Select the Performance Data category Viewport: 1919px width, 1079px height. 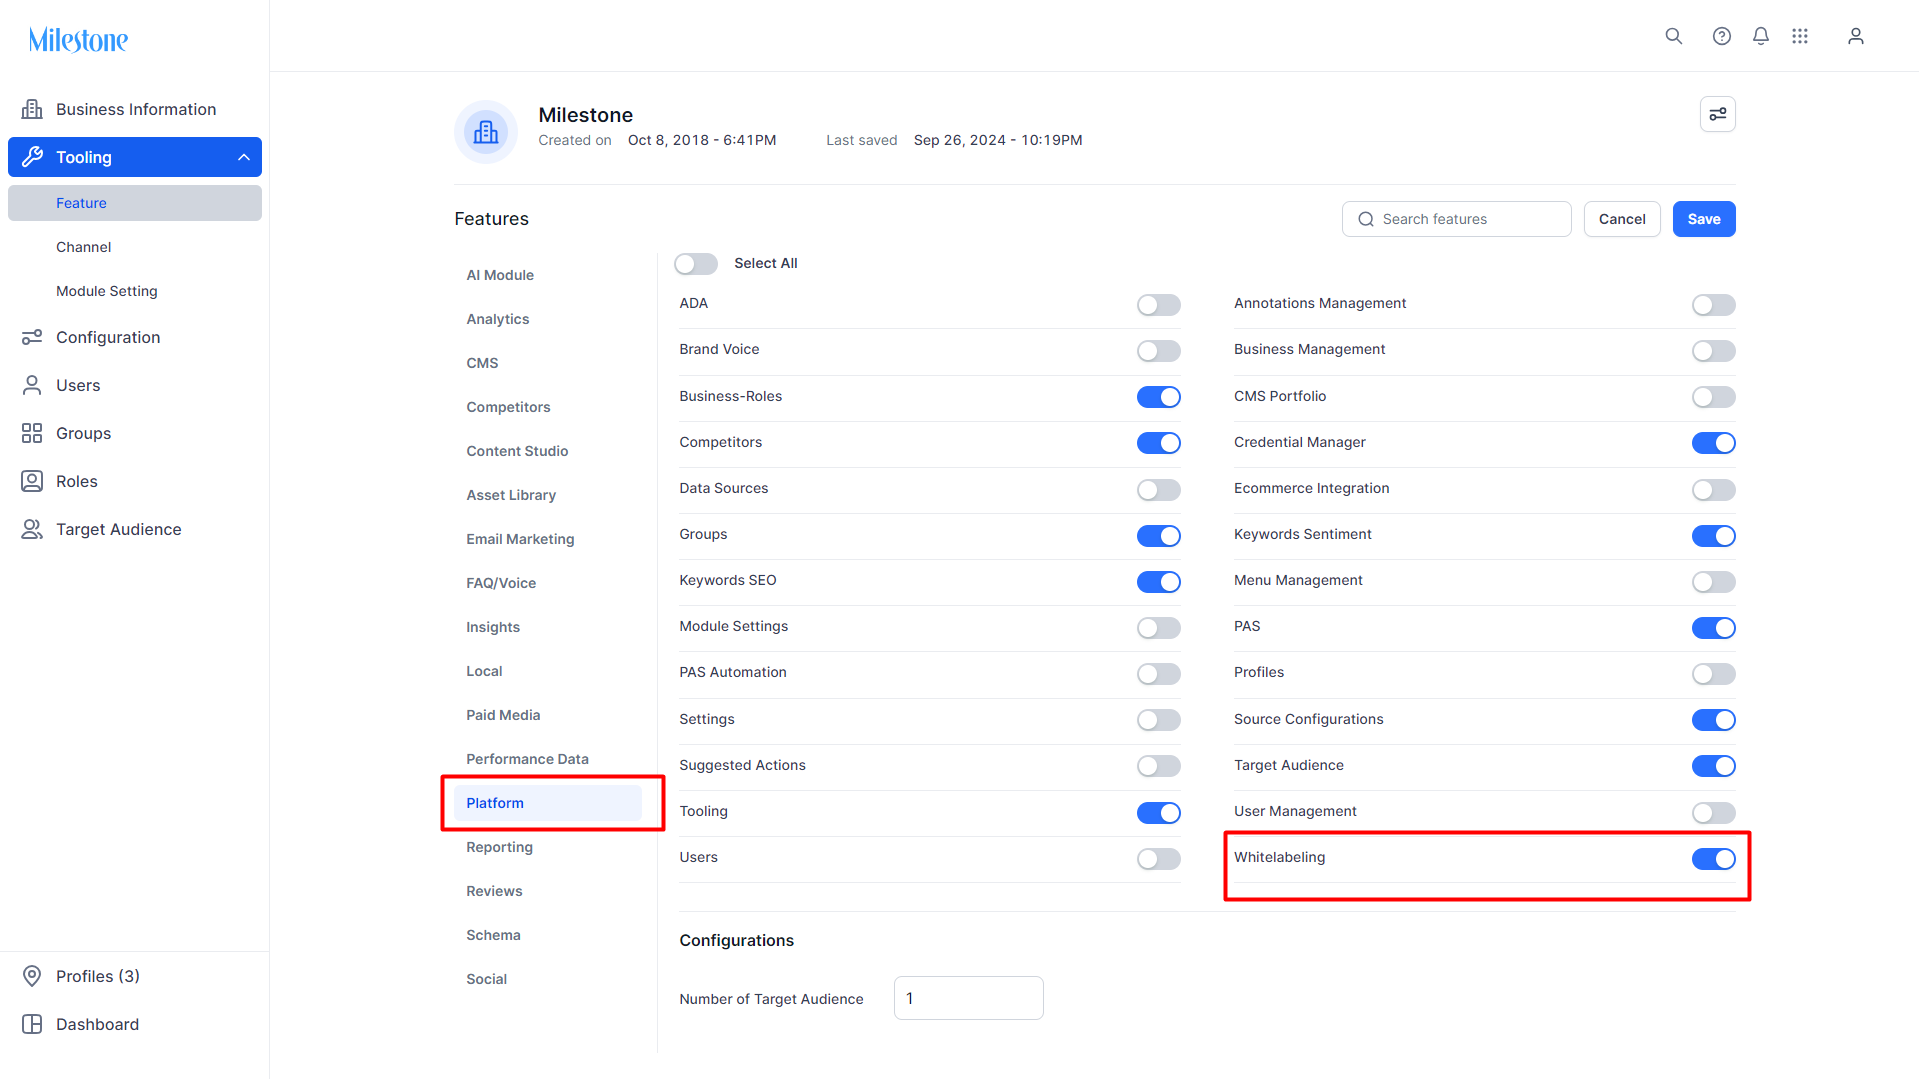tap(548, 759)
